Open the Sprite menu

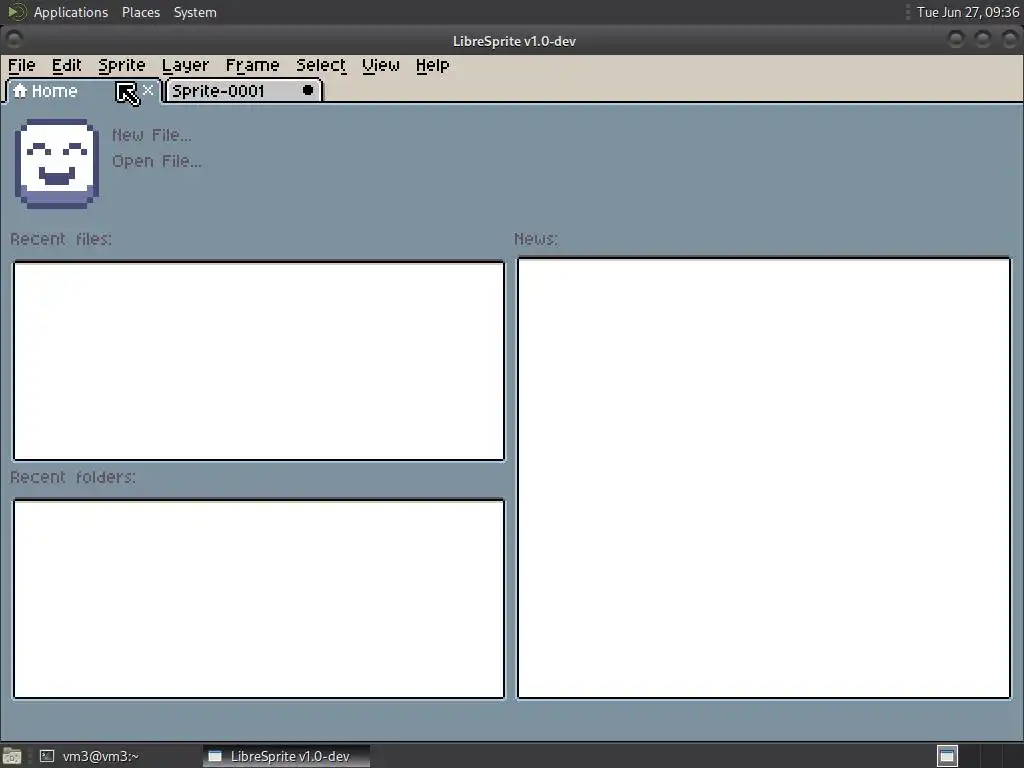121,65
